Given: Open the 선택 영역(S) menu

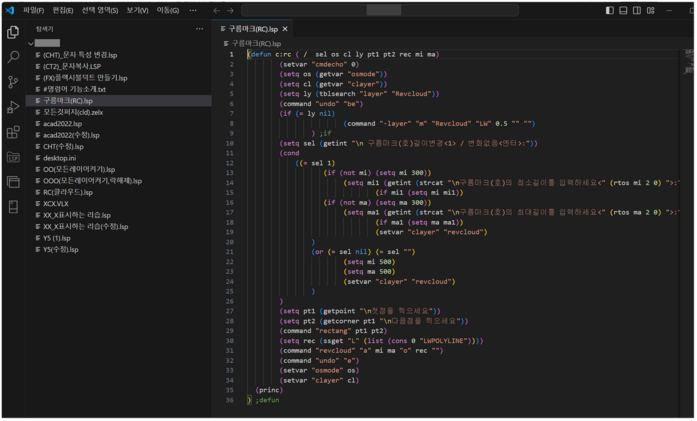Looking at the screenshot, I should pyautogui.click(x=100, y=10).
